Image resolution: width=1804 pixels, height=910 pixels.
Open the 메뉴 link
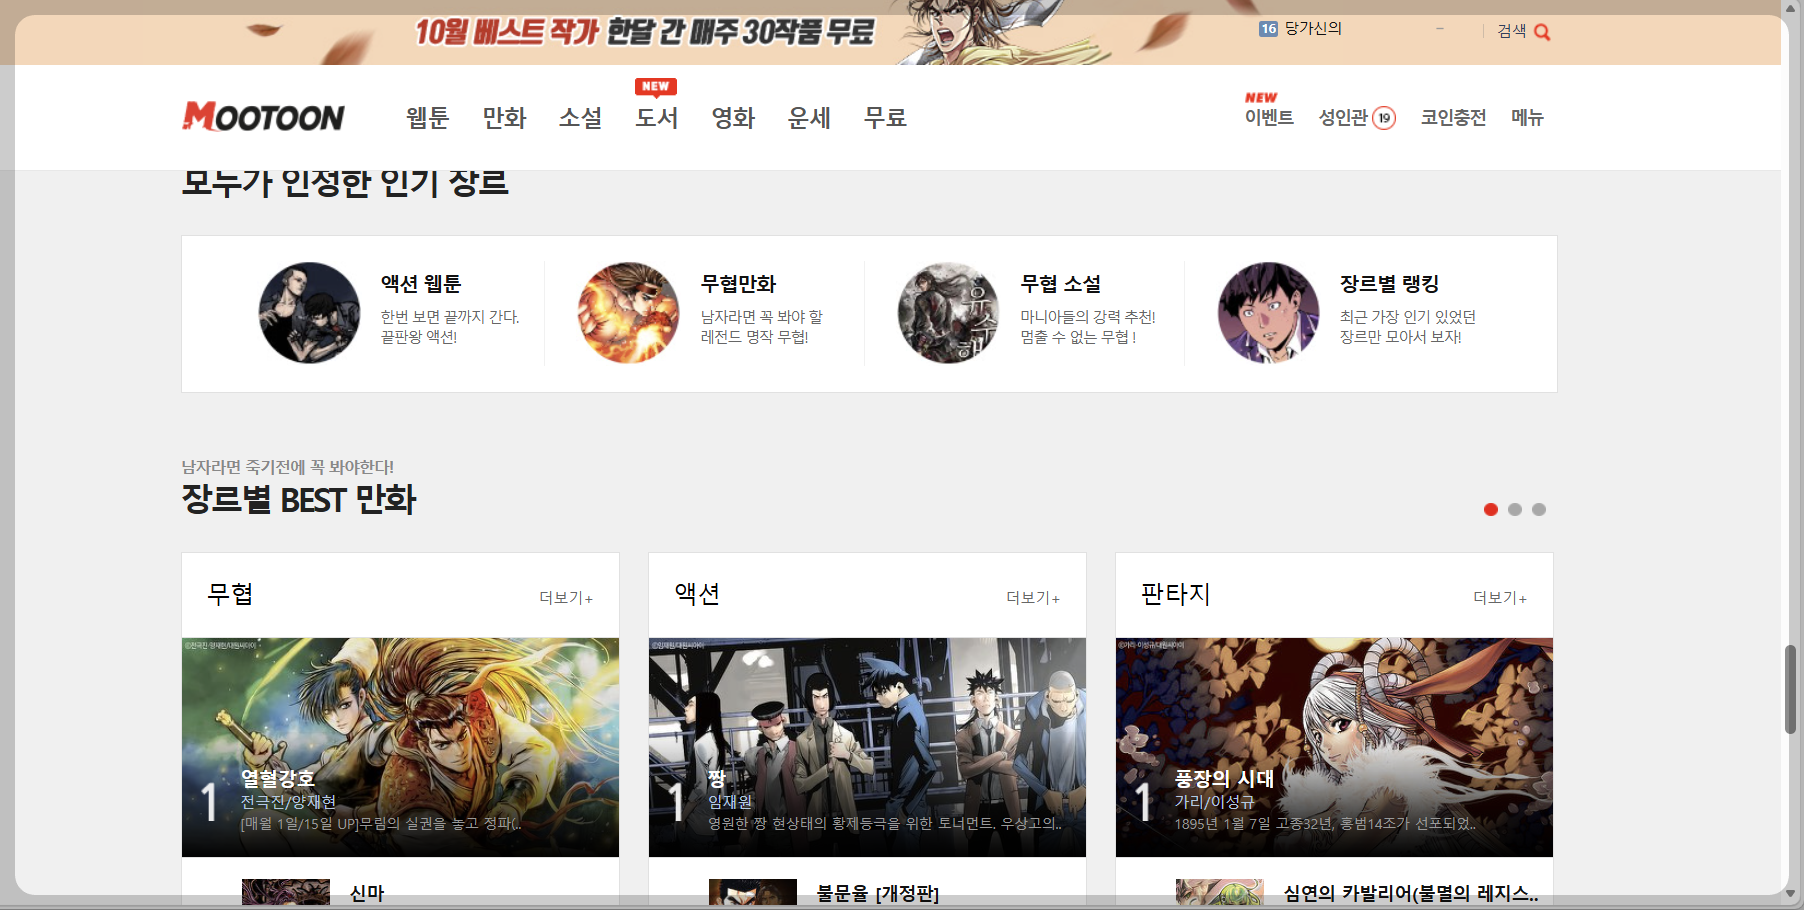click(x=1527, y=118)
